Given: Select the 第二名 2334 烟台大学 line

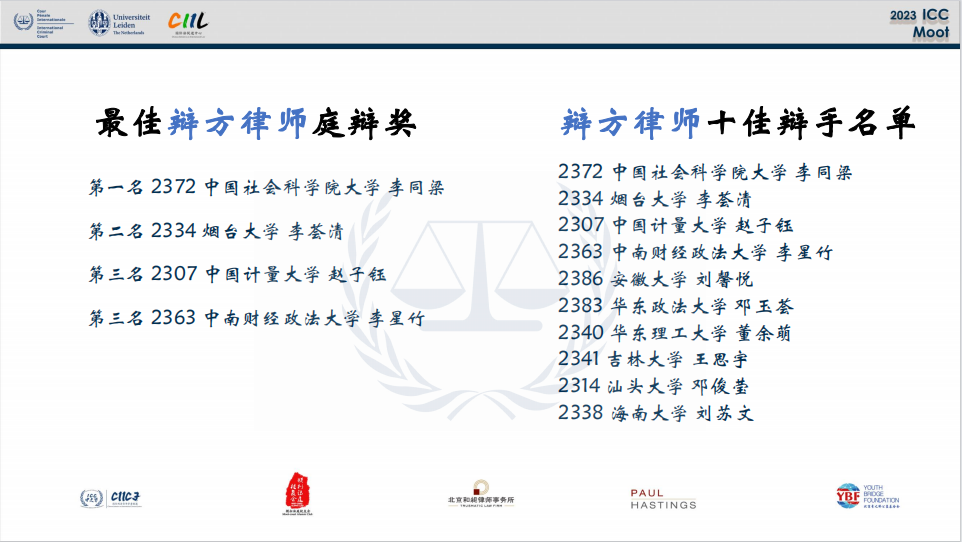Looking at the screenshot, I should (216, 232).
